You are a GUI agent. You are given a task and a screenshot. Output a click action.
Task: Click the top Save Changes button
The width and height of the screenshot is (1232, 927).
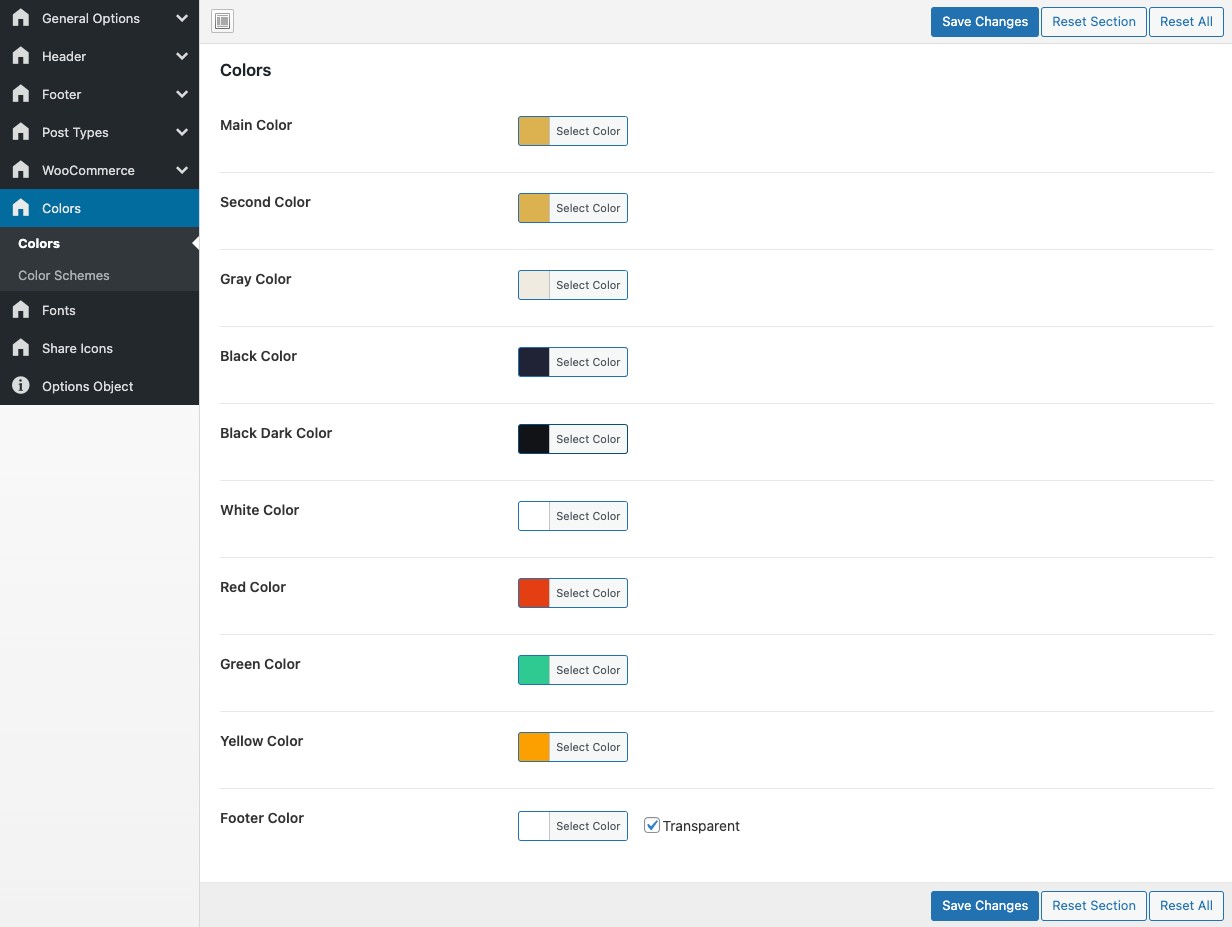point(985,22)
